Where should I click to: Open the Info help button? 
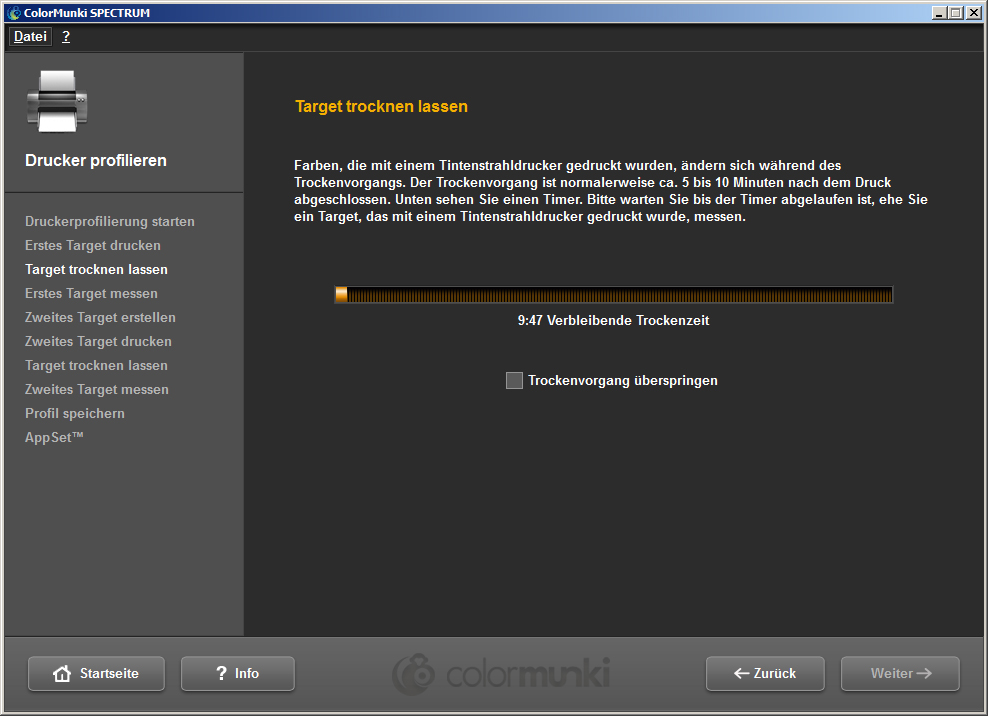[238, 673]
